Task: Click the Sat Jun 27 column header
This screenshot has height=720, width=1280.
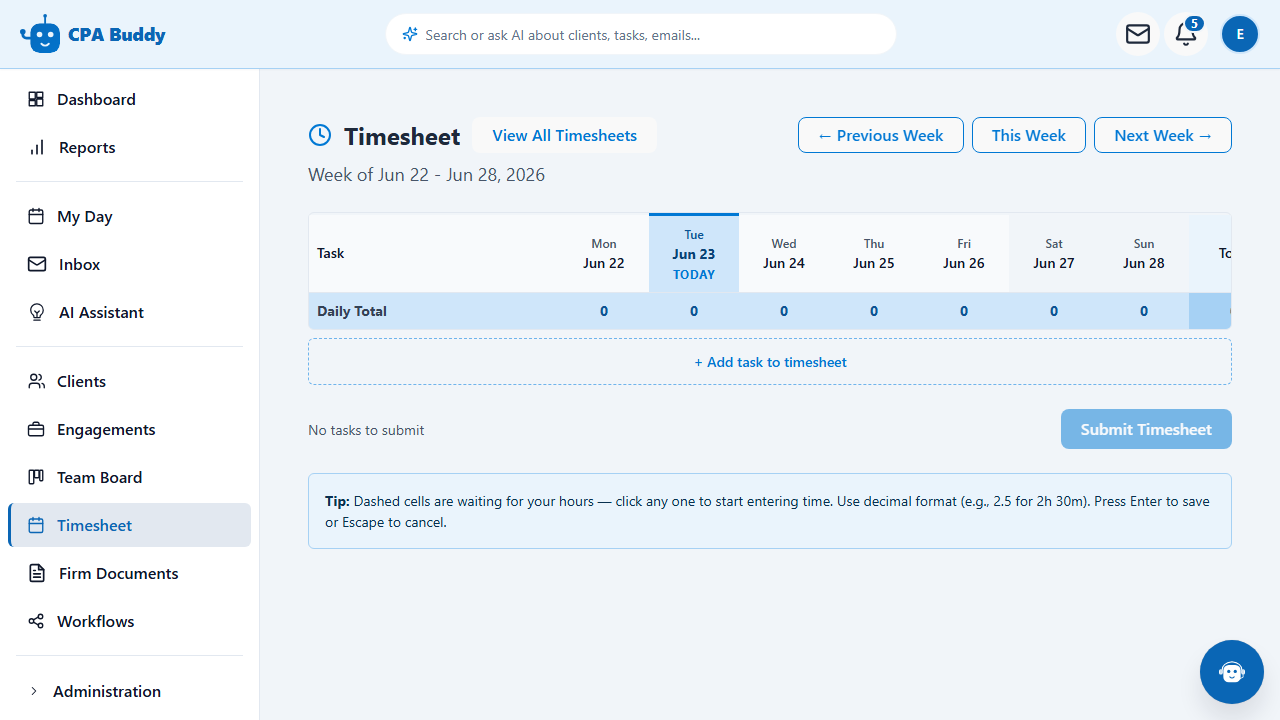Action: (1054, 254)
